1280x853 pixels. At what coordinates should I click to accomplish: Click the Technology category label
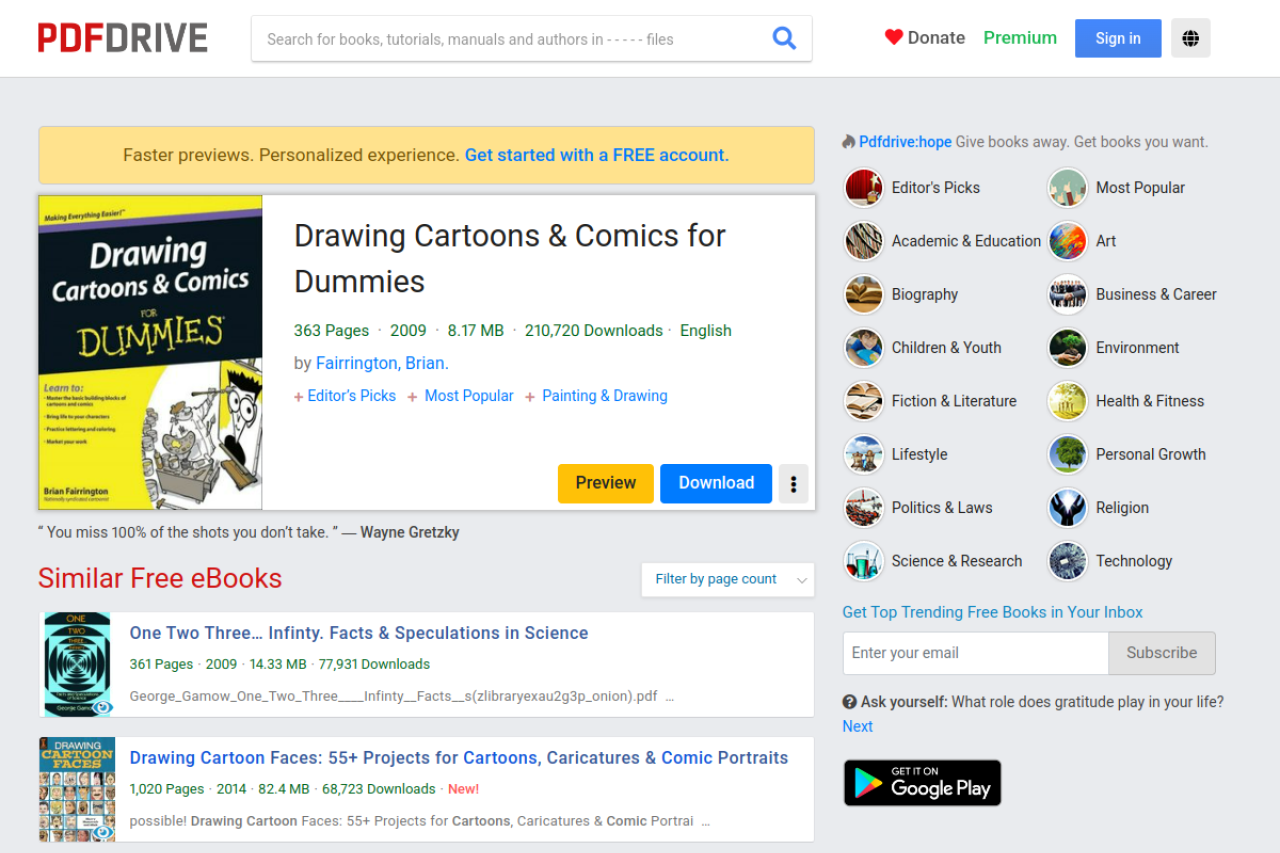1134,561
